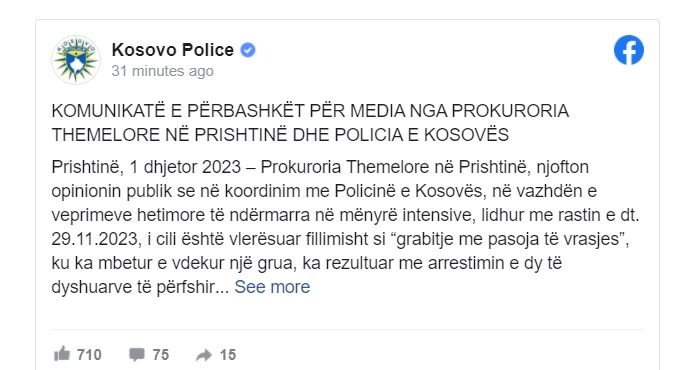This screenshot has height=370, width=690.
Task: Click the Facebook logo icon
Action: point(629,50)
